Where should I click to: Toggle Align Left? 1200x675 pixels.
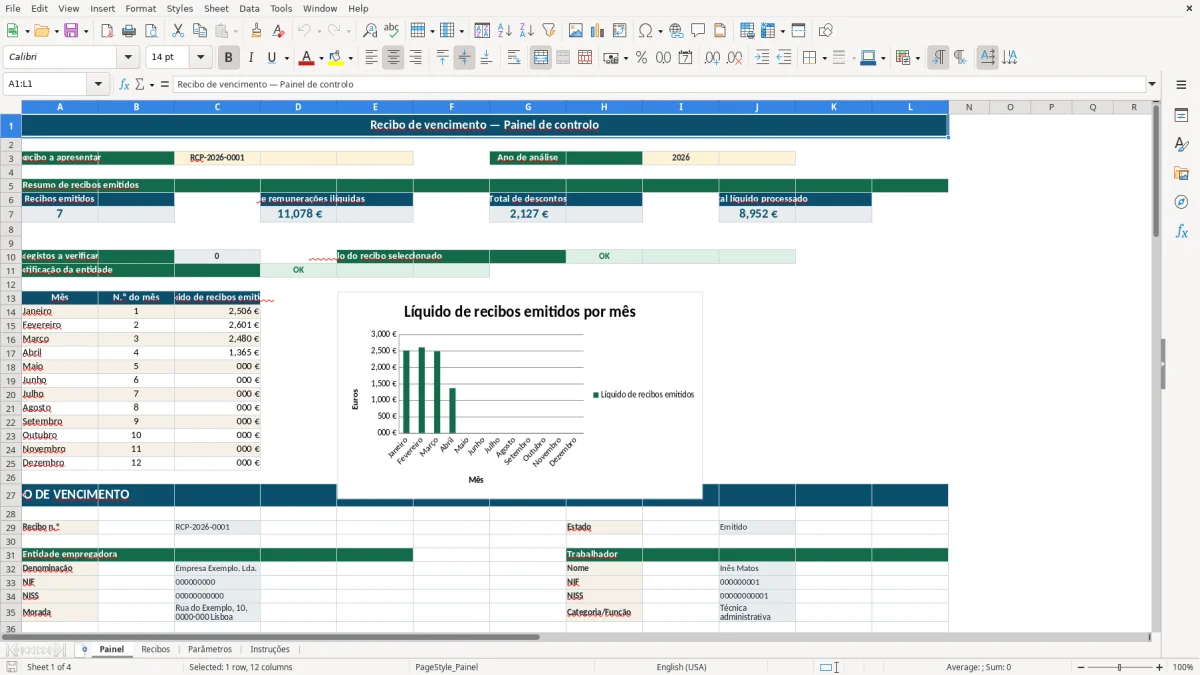(371, 58)
